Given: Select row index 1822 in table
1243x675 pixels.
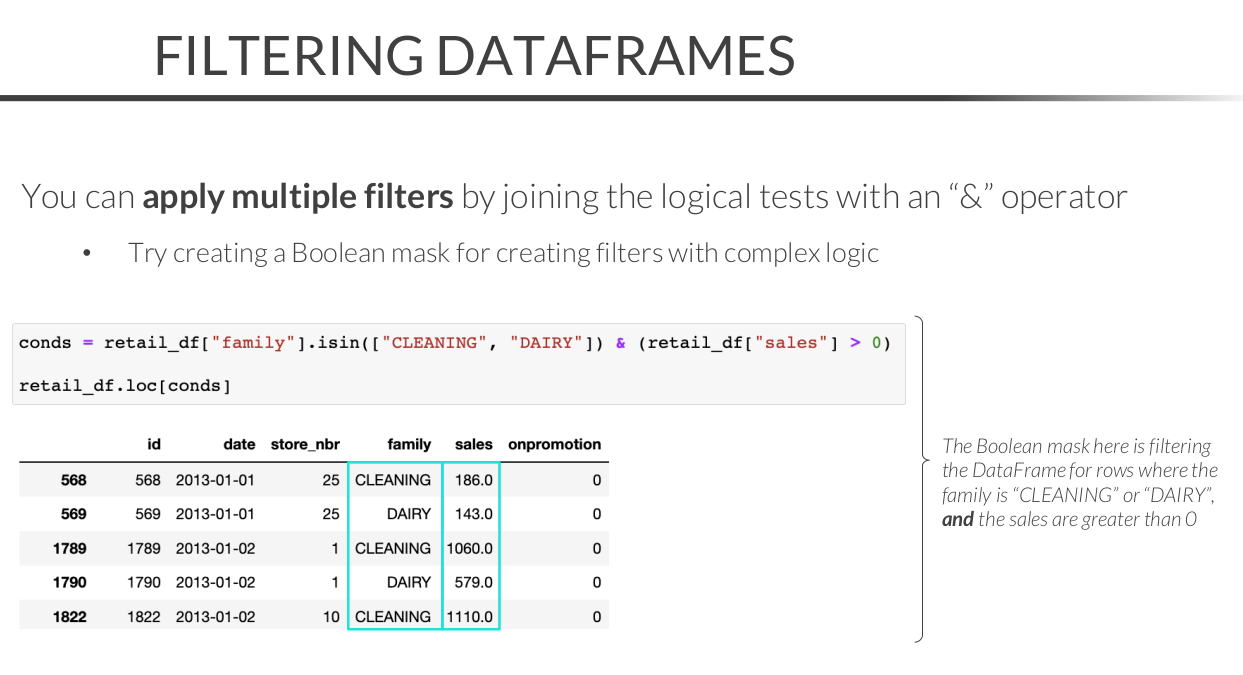Looking at the screenshot, I should 69,617.
